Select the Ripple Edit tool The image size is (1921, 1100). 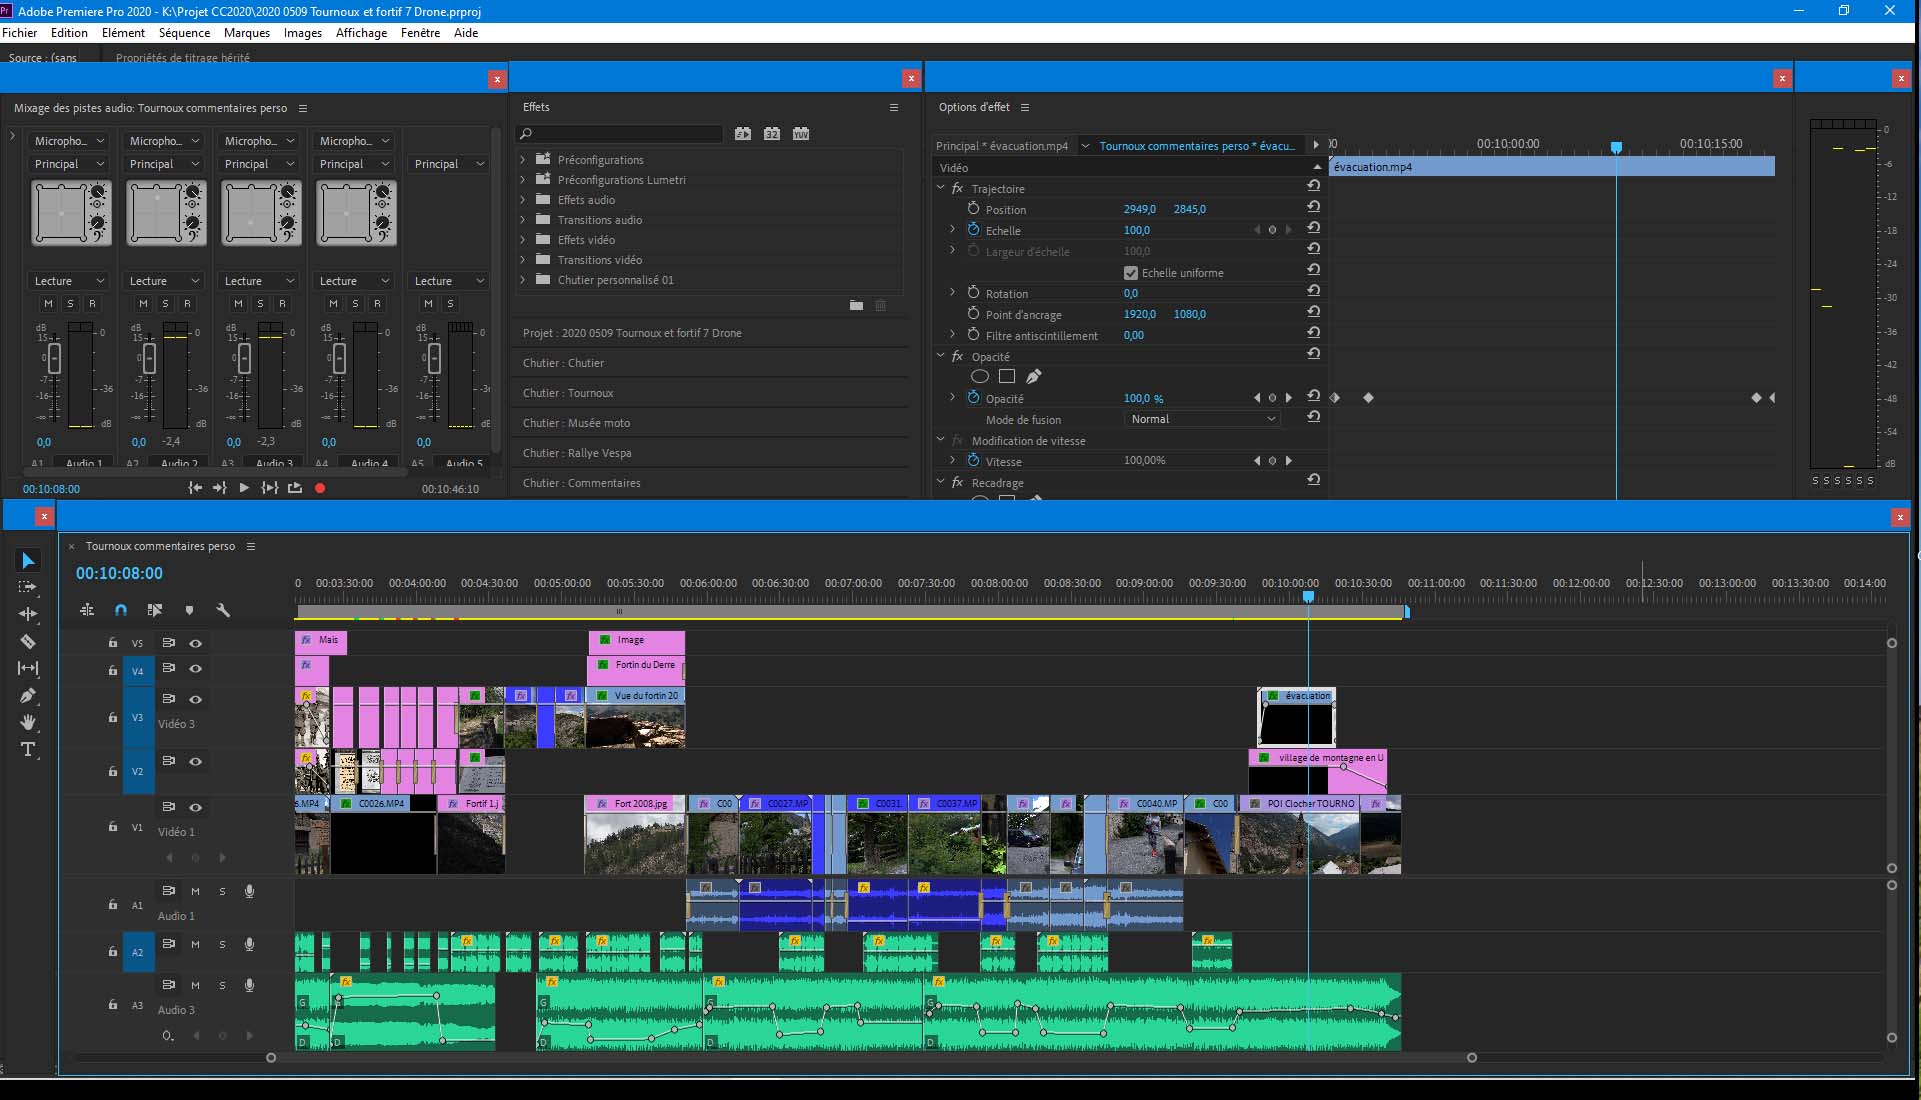tap(28, 614)
